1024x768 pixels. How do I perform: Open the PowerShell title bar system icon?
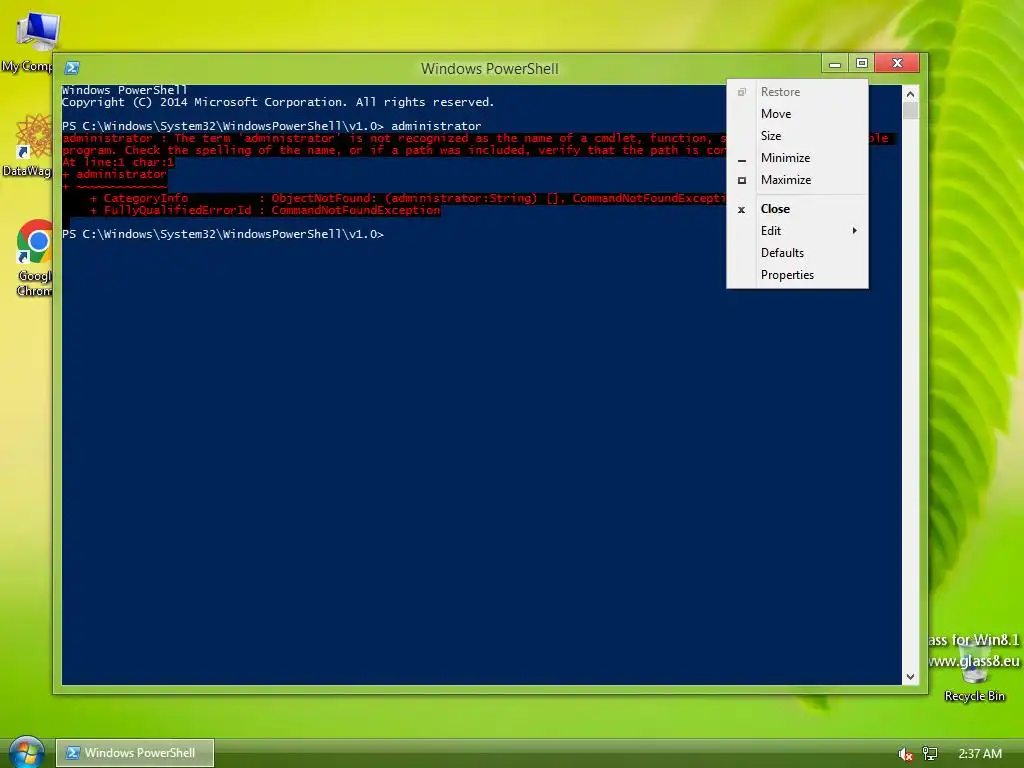72,68
